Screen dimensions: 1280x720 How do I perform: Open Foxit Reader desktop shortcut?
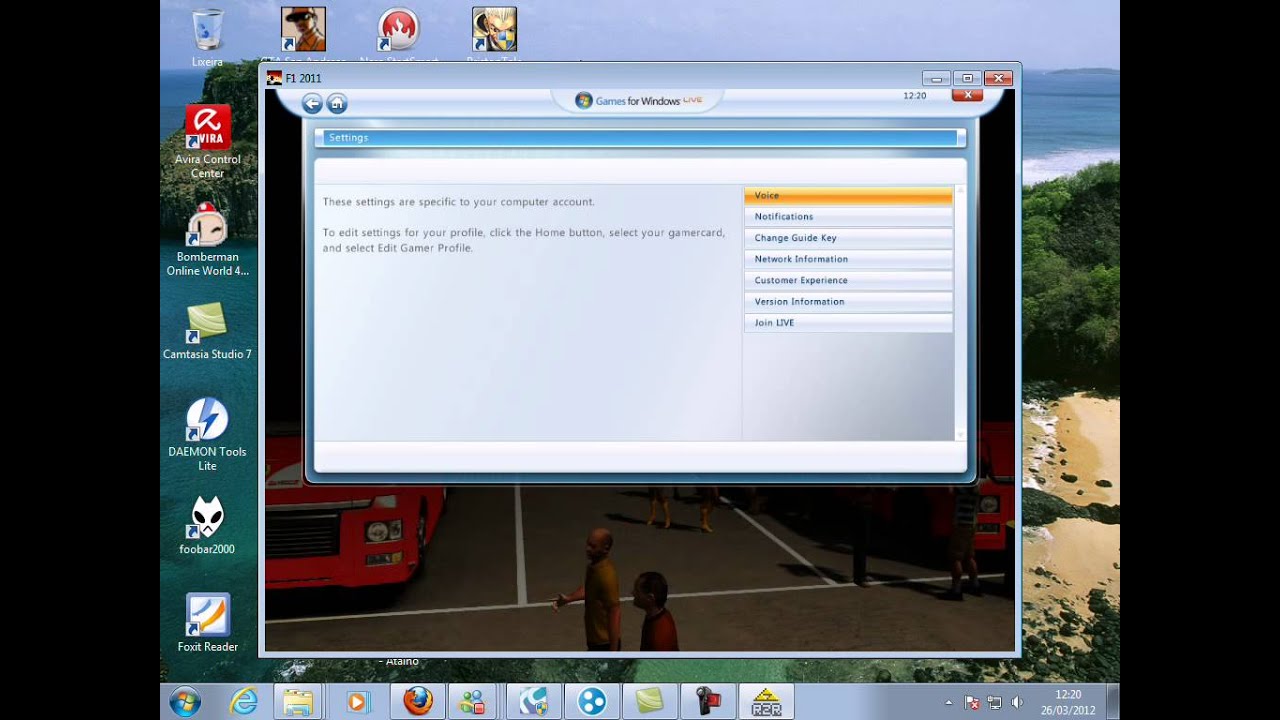click(208, 622)
